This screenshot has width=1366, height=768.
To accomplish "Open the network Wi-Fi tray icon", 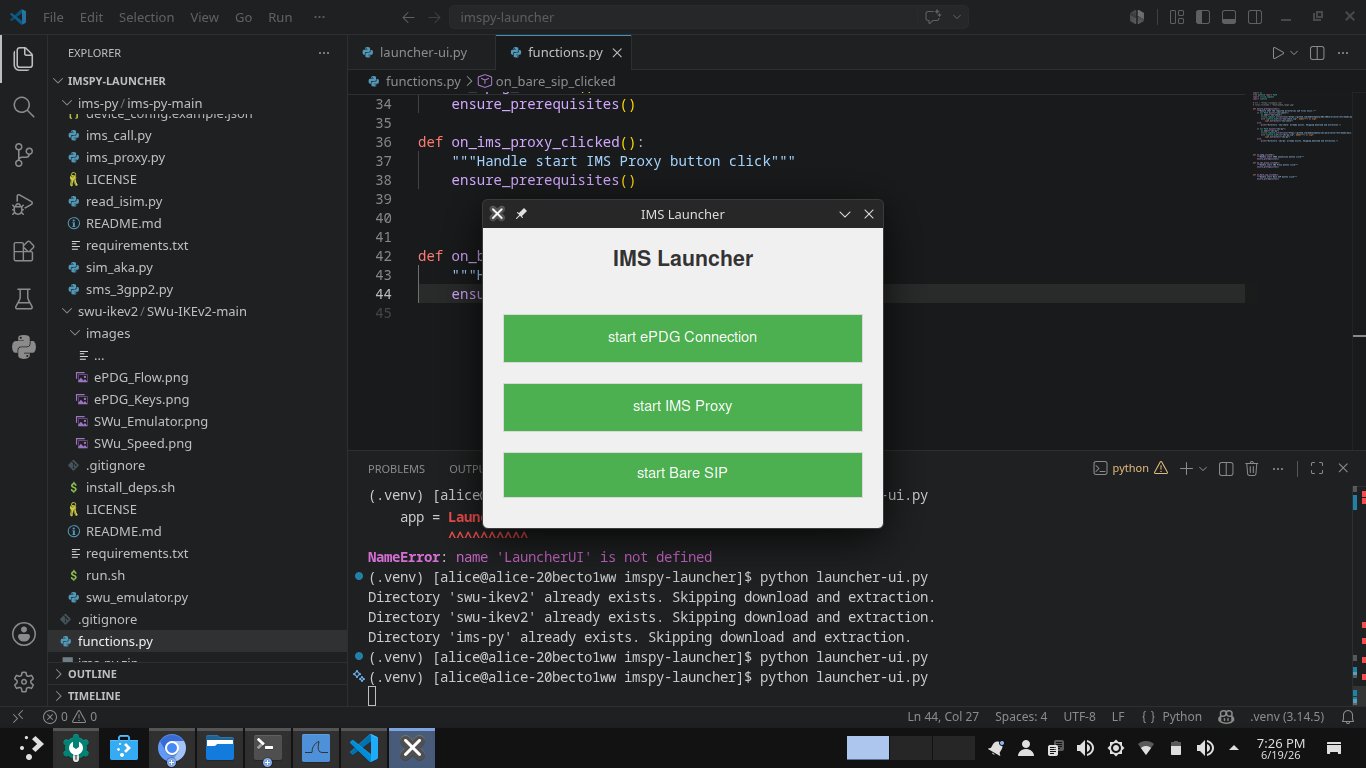I will pos(1146,748).
